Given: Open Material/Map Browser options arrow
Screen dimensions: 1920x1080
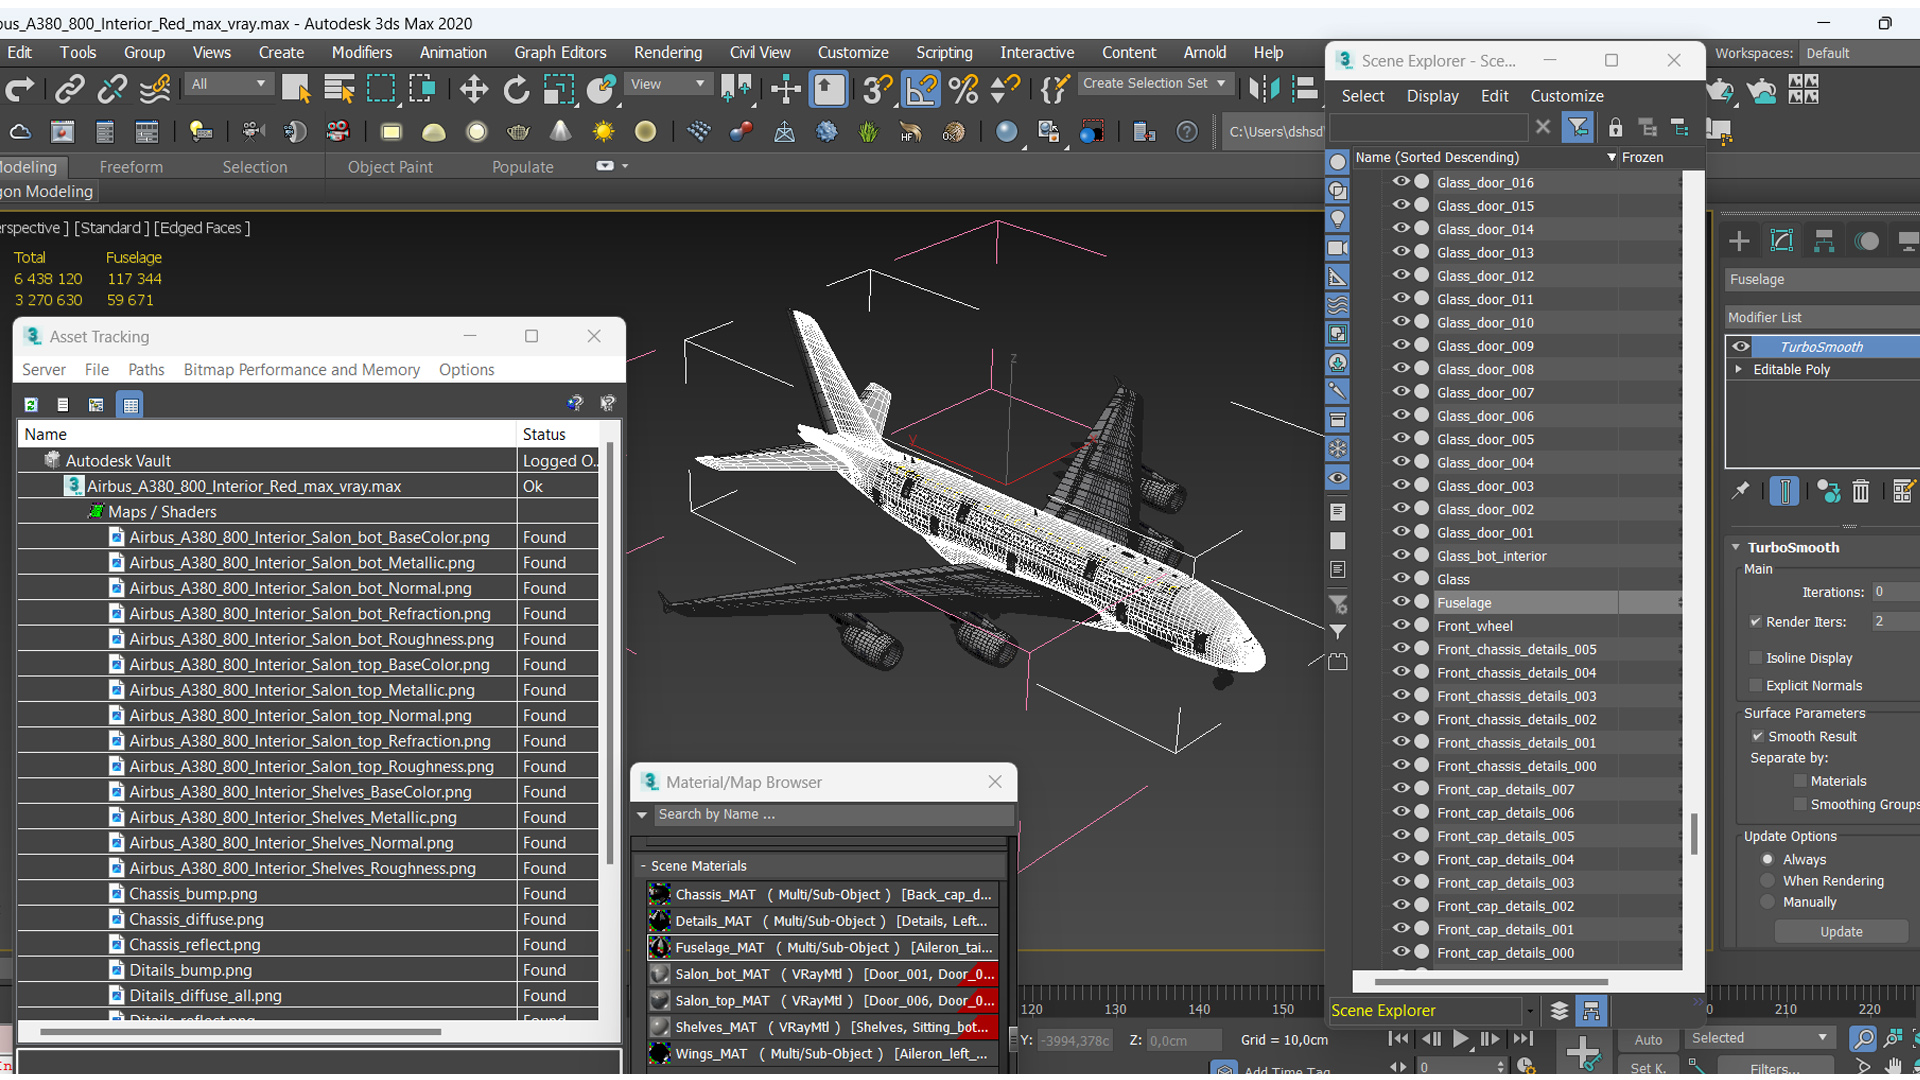Looking at the screenshot, I should [642, 815].
